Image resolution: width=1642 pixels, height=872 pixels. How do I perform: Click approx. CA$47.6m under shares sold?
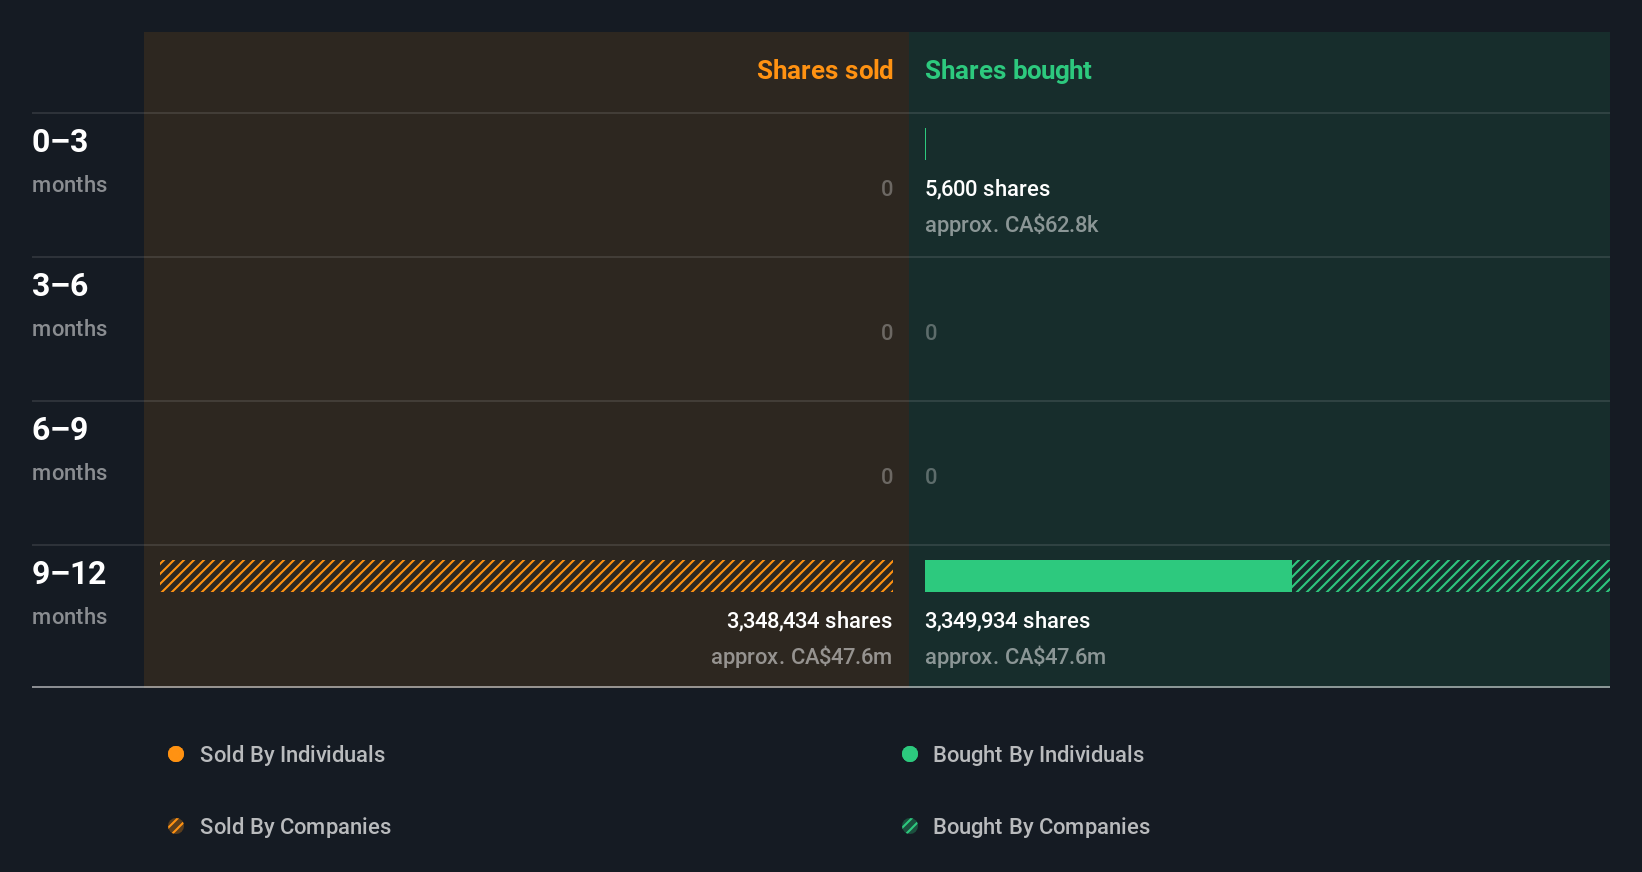click(801, 657)
